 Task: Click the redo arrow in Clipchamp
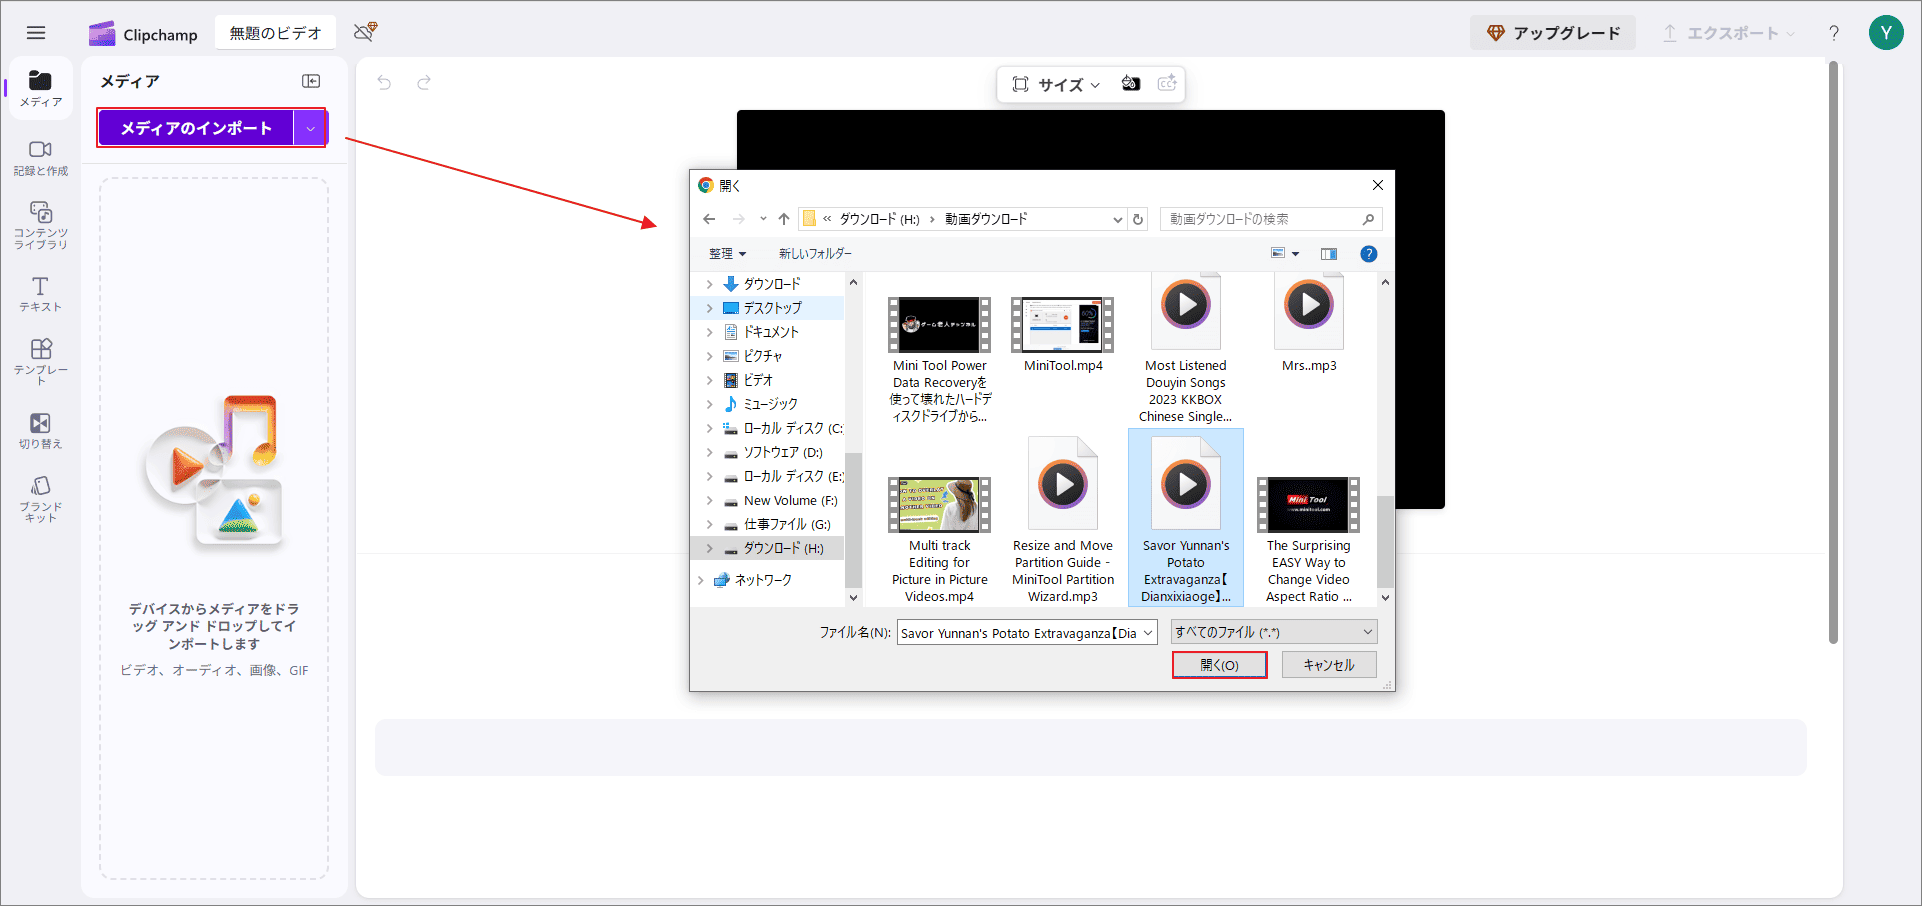point(424,83)
